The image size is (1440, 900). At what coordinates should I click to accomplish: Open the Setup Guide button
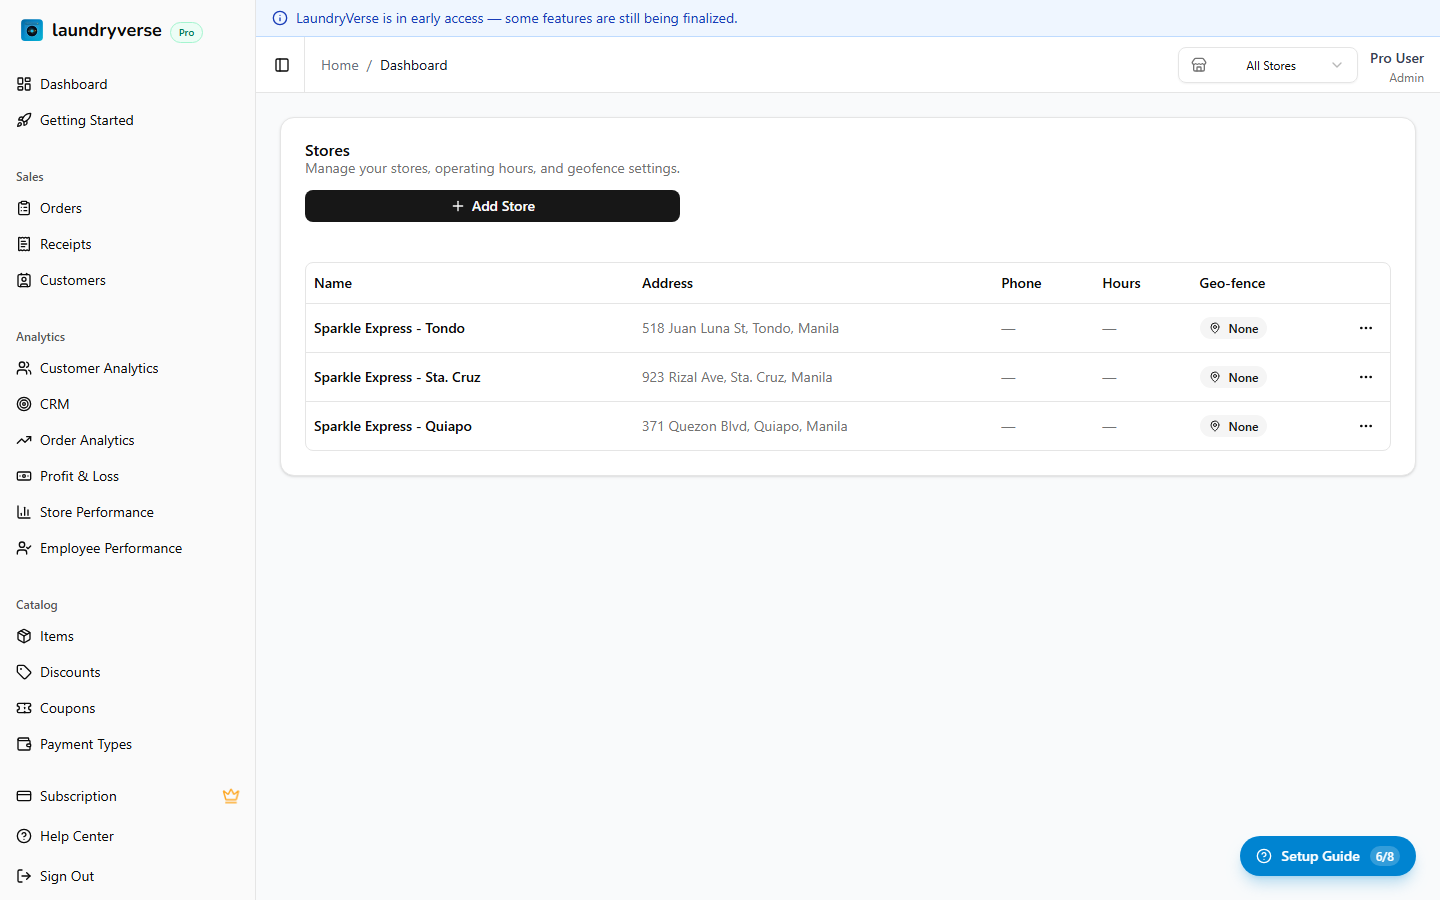(1327, 856)
